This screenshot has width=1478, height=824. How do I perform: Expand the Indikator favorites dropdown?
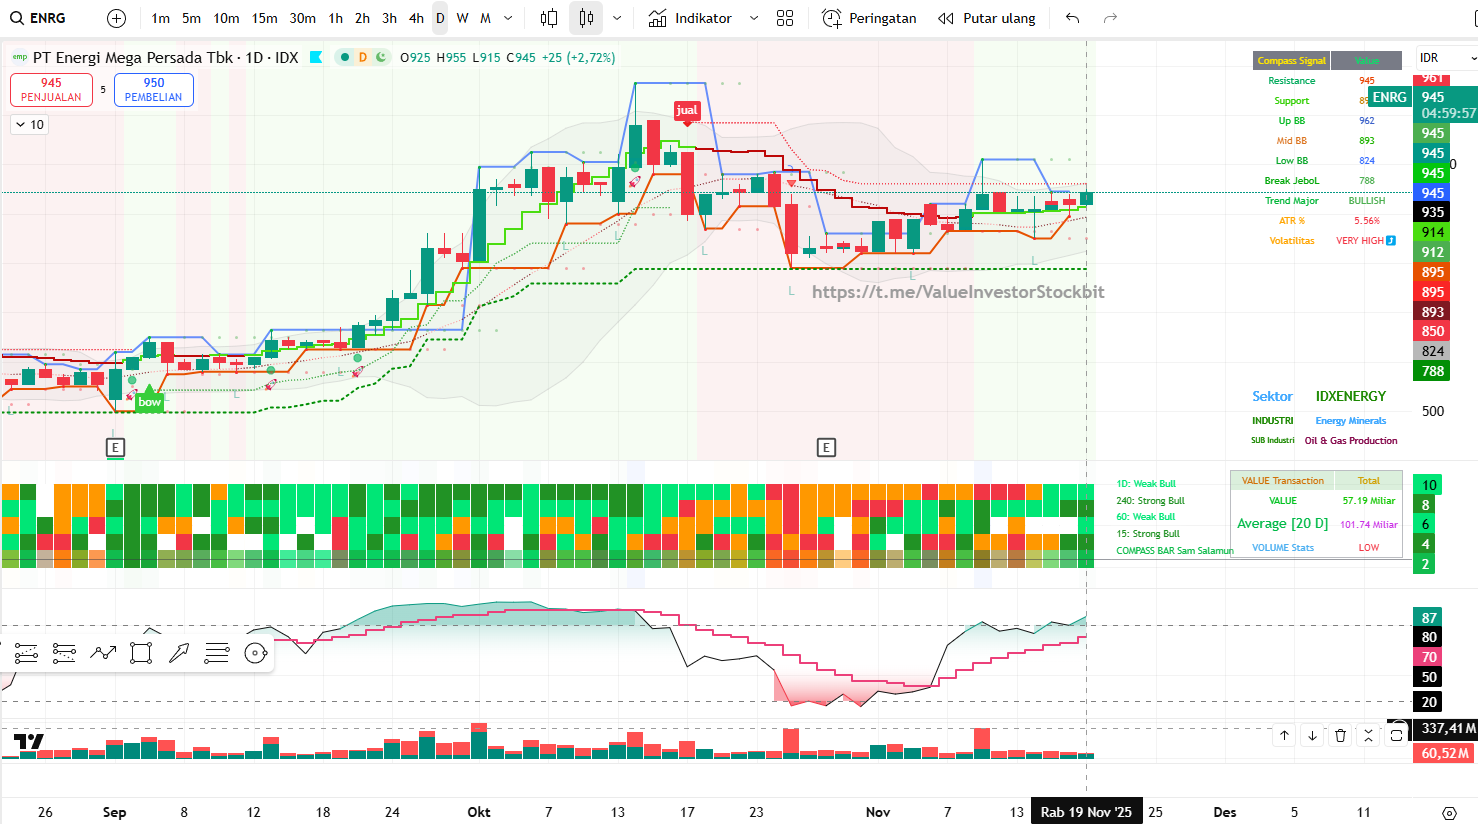coord(754,18)
